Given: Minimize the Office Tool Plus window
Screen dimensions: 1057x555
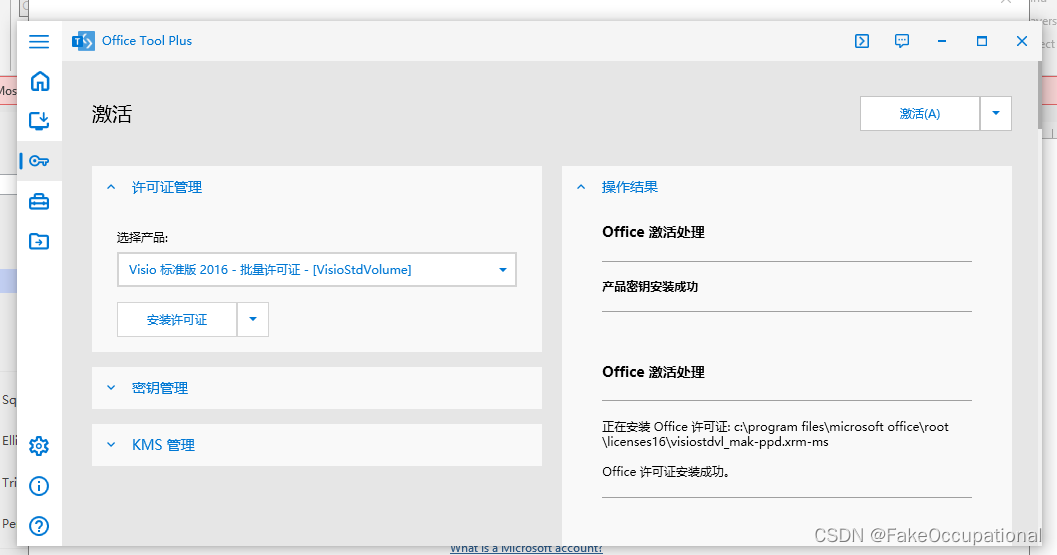Looking at the screenshot, I should point(942,41).
